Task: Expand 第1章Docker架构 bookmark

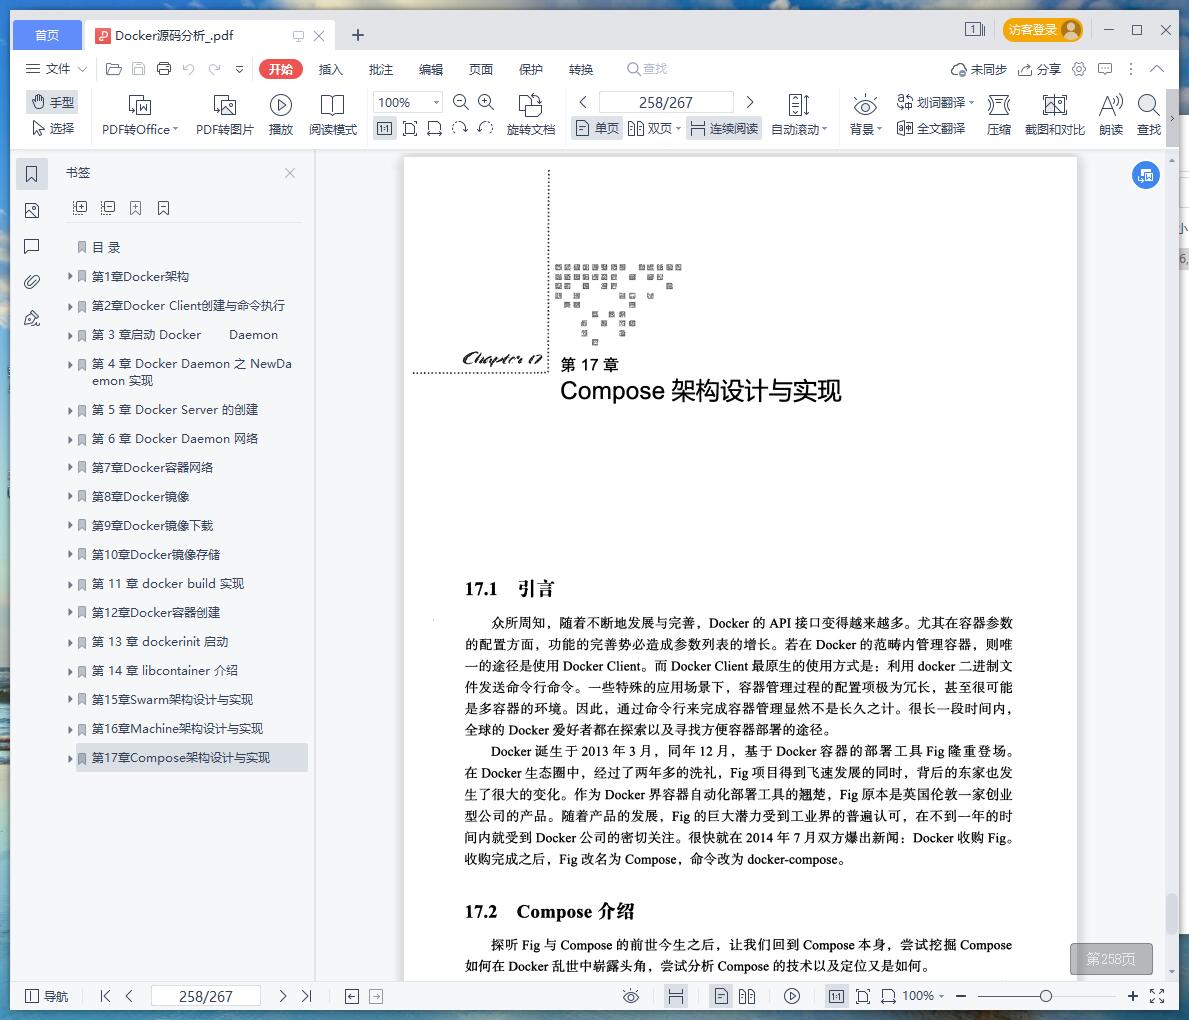Action: click(x=70, y=276)
